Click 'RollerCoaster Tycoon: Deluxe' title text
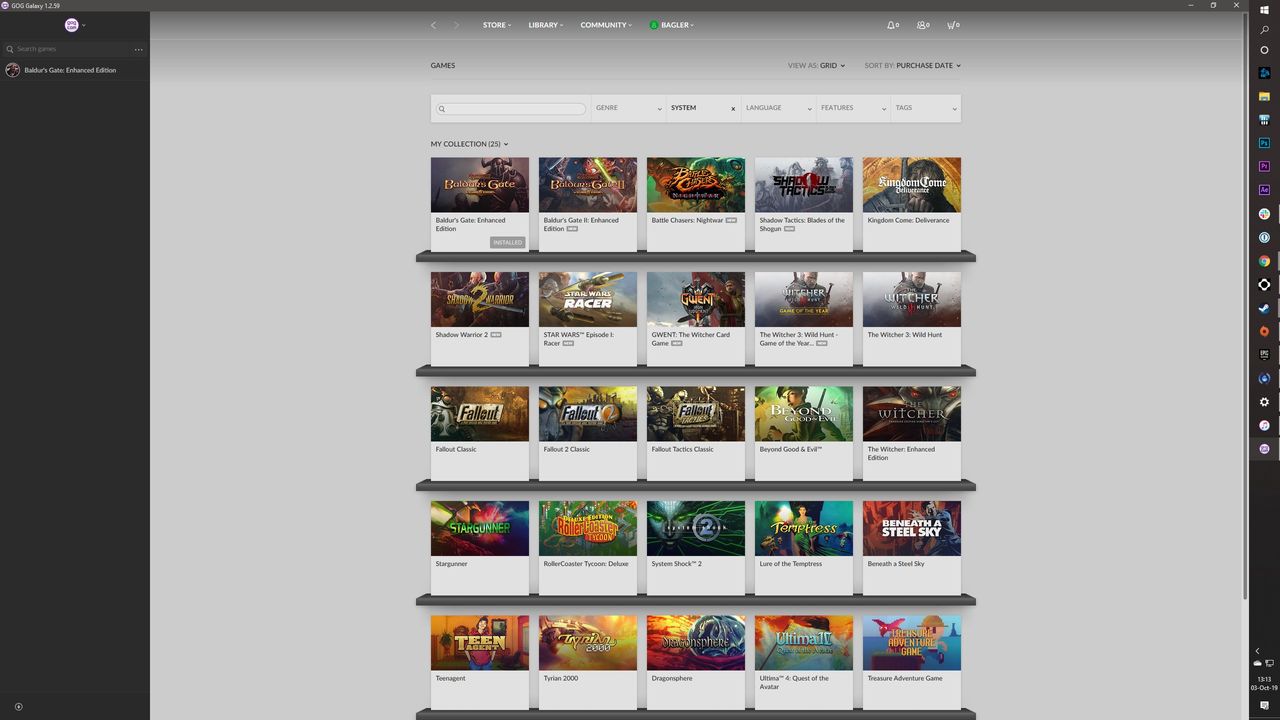The height and width of the screenshot is (720, 1280). tap(586, 564)
